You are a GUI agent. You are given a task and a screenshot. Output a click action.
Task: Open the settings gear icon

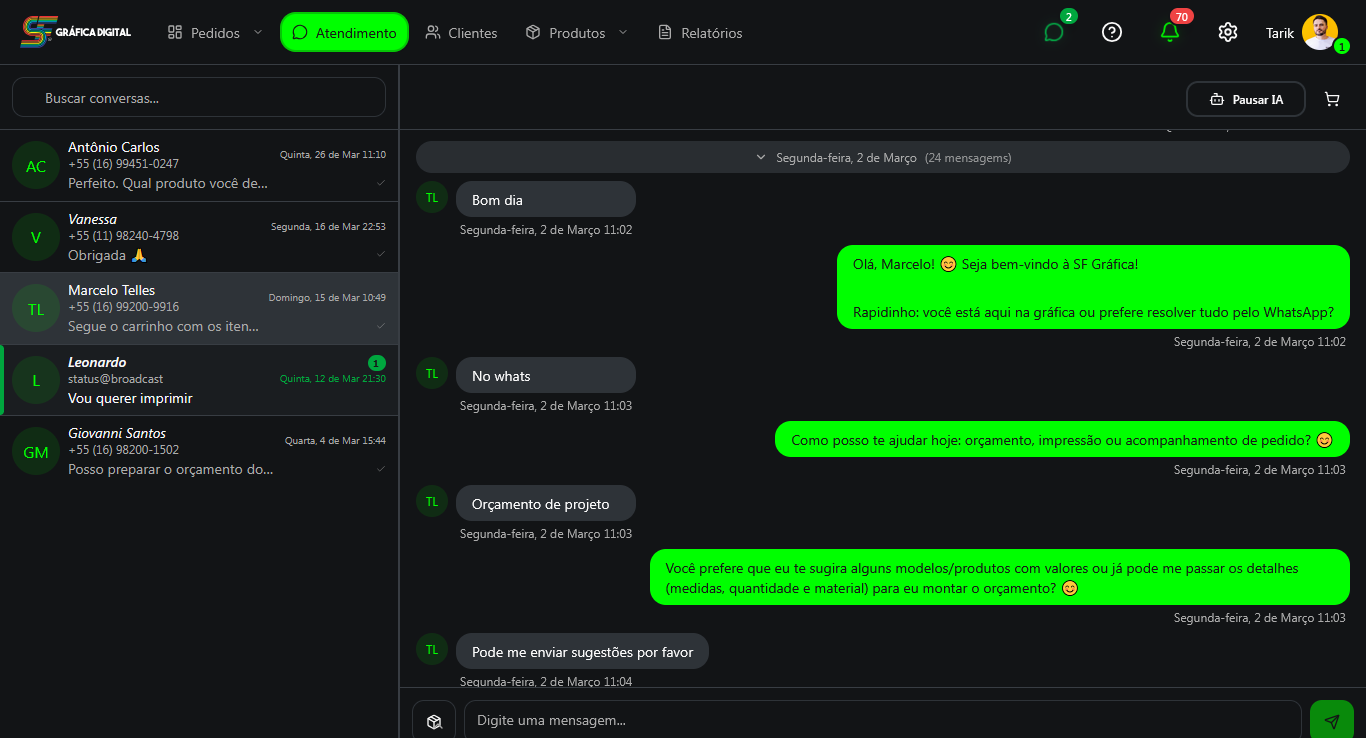pyautogui.click(x=1227, y=32)
